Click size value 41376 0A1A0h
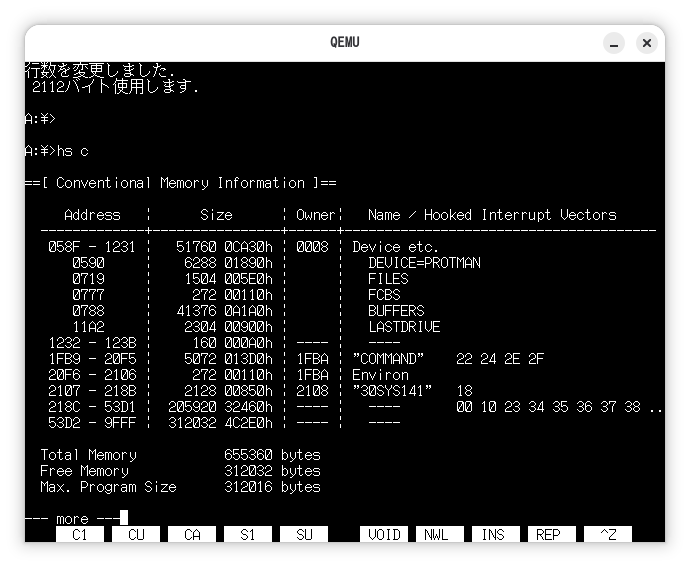The height and width of the screenshot is (567, 690). click(x=224, y=311)
